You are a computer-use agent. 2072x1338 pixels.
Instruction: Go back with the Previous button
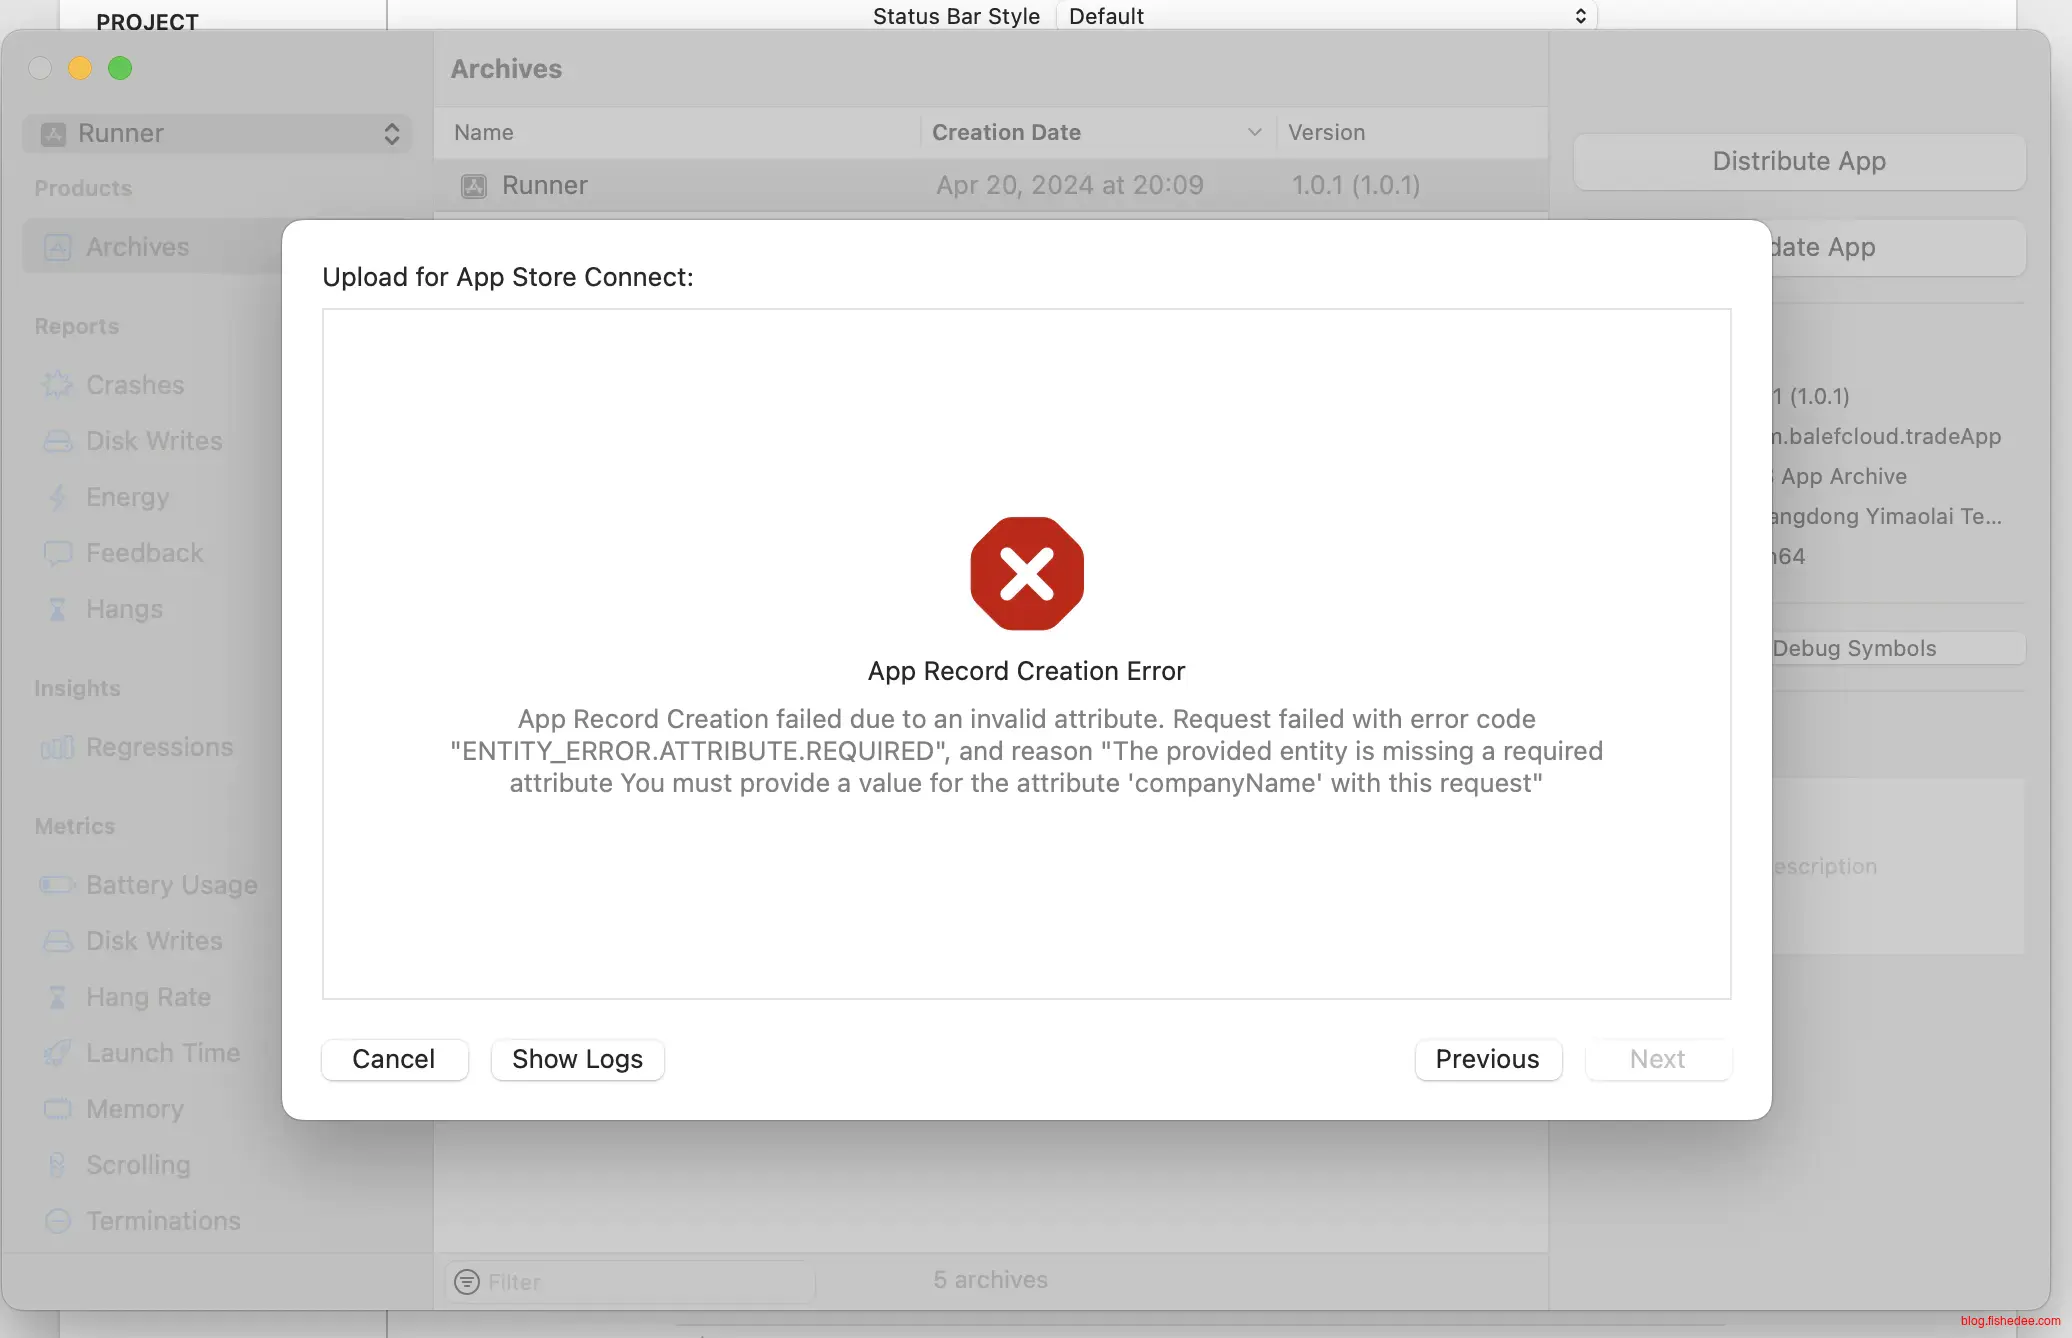point(1487,1059)
